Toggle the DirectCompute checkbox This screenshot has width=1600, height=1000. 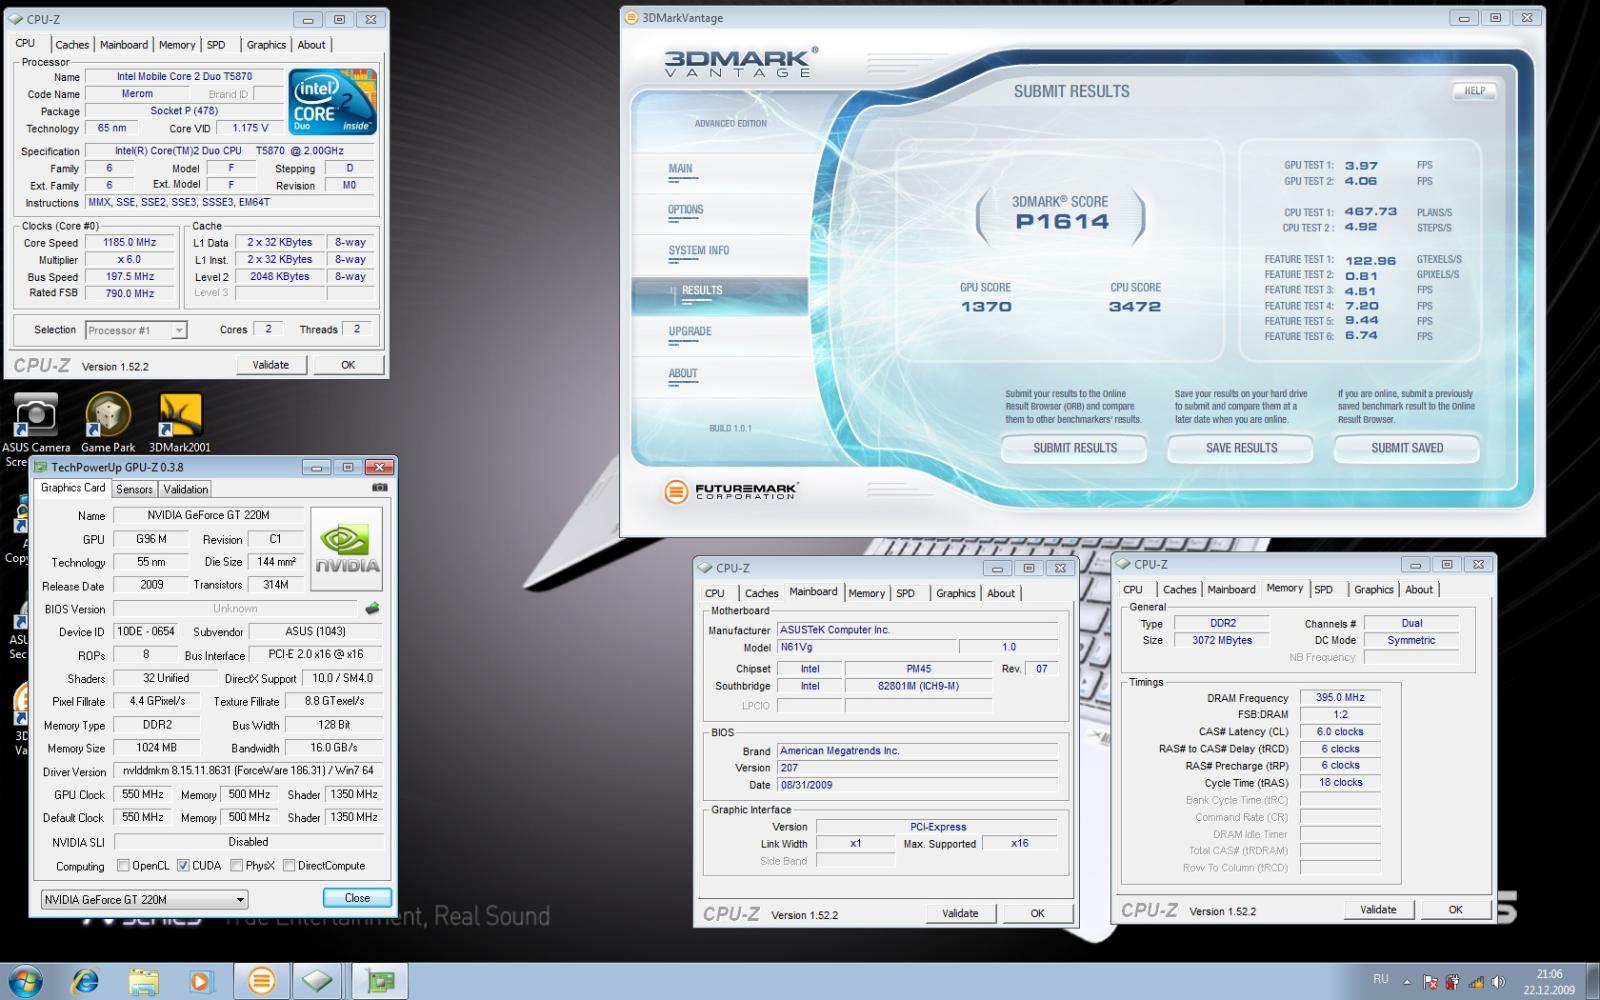coord(289,866)
